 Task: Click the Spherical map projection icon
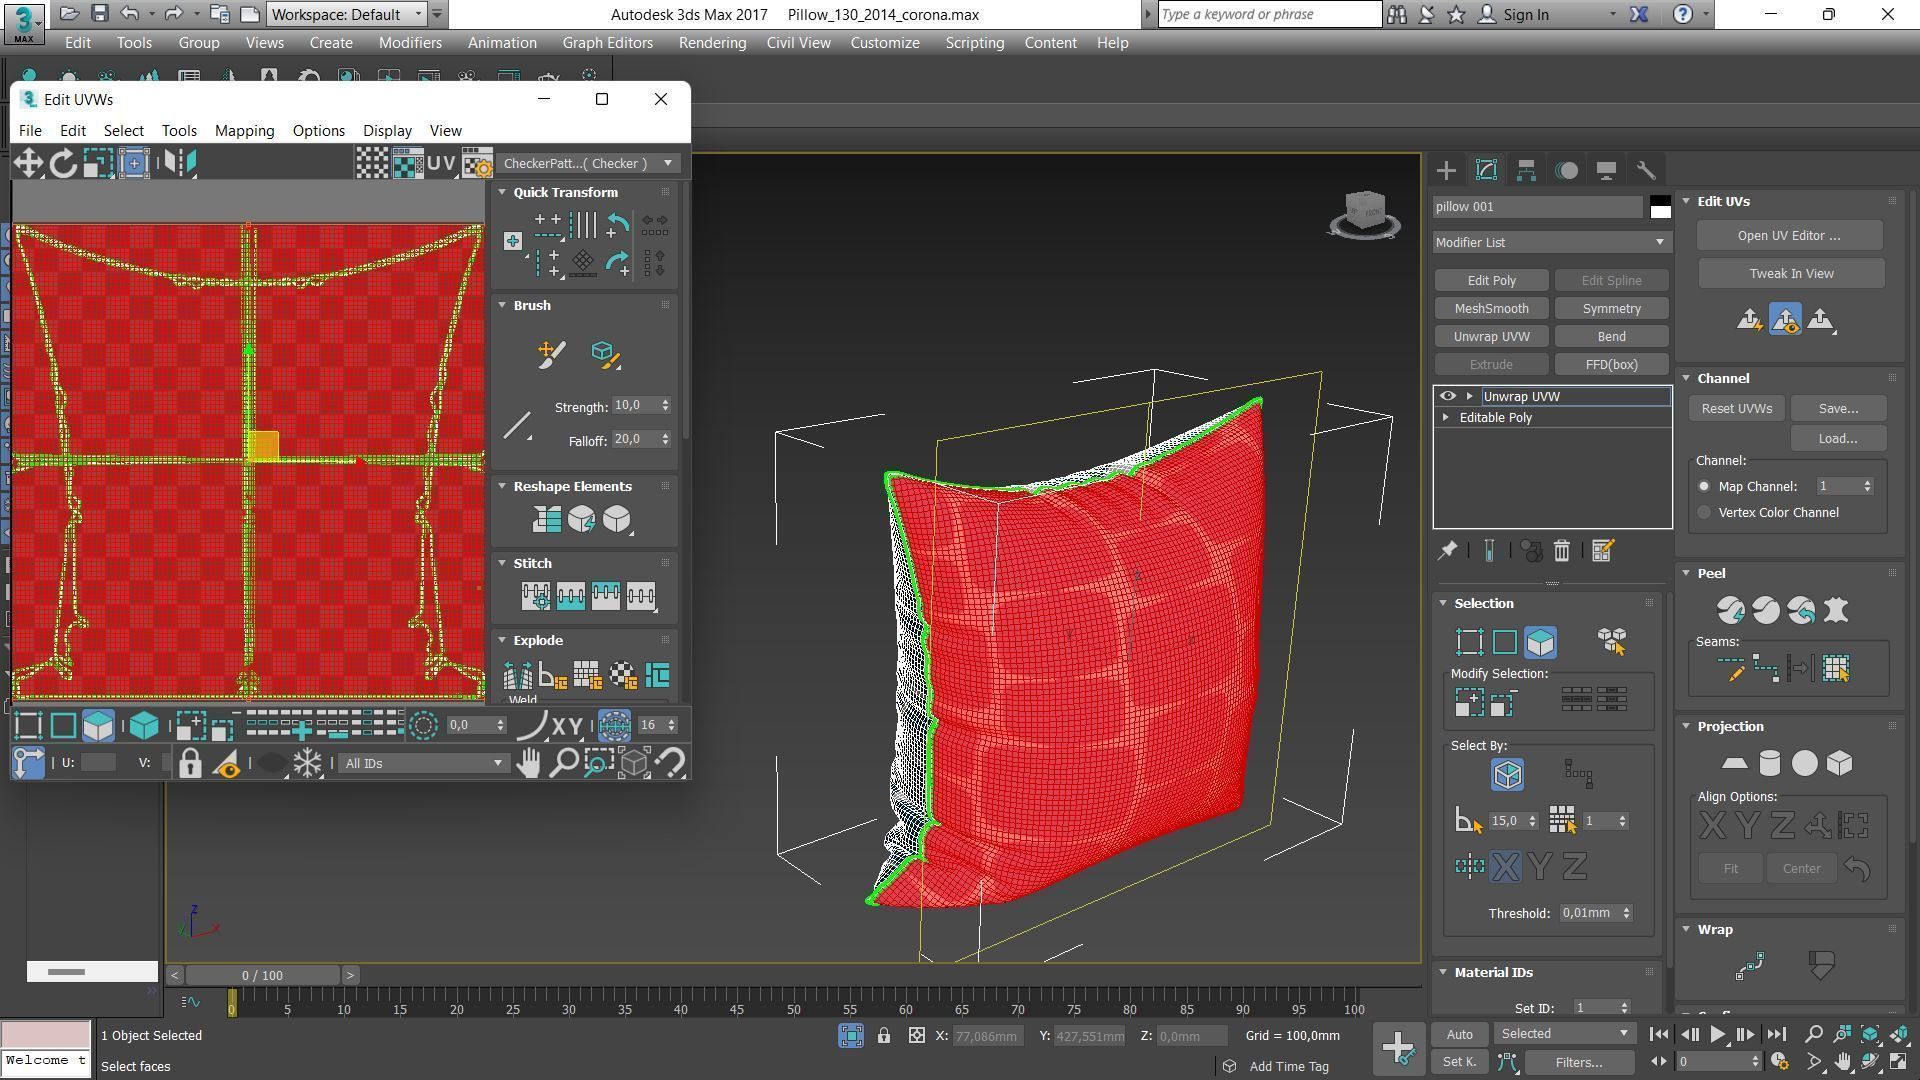coord(1804,764)
